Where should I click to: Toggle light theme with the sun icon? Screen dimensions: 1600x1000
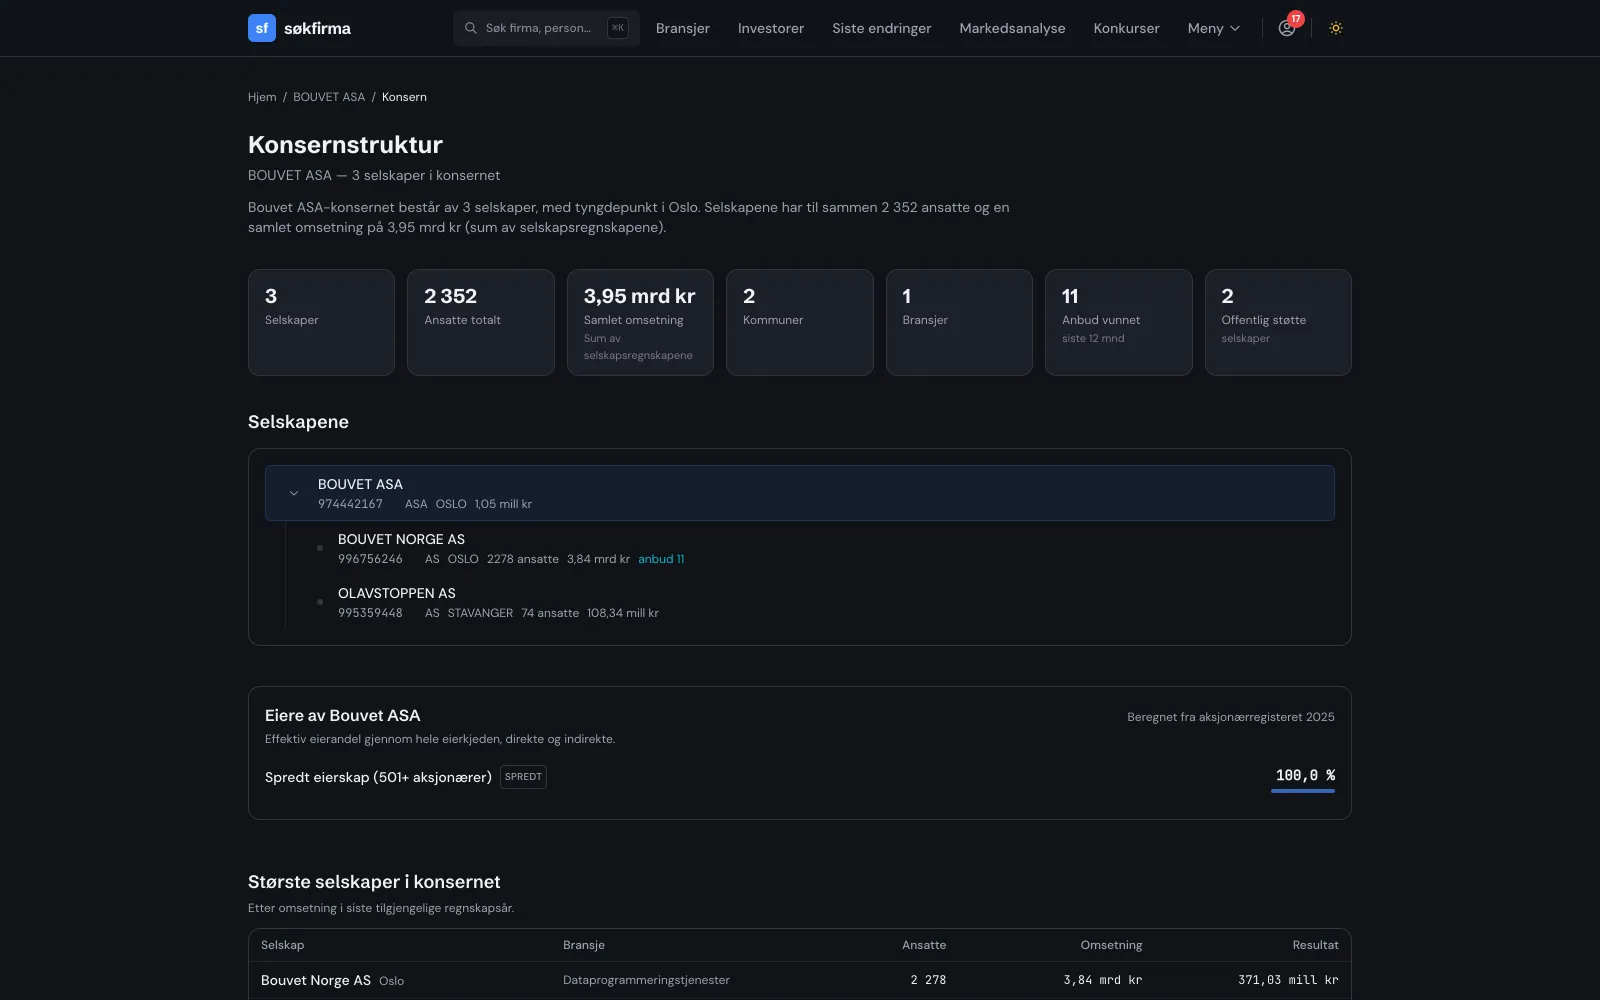pyautogui.click(x=1336, y=28)
